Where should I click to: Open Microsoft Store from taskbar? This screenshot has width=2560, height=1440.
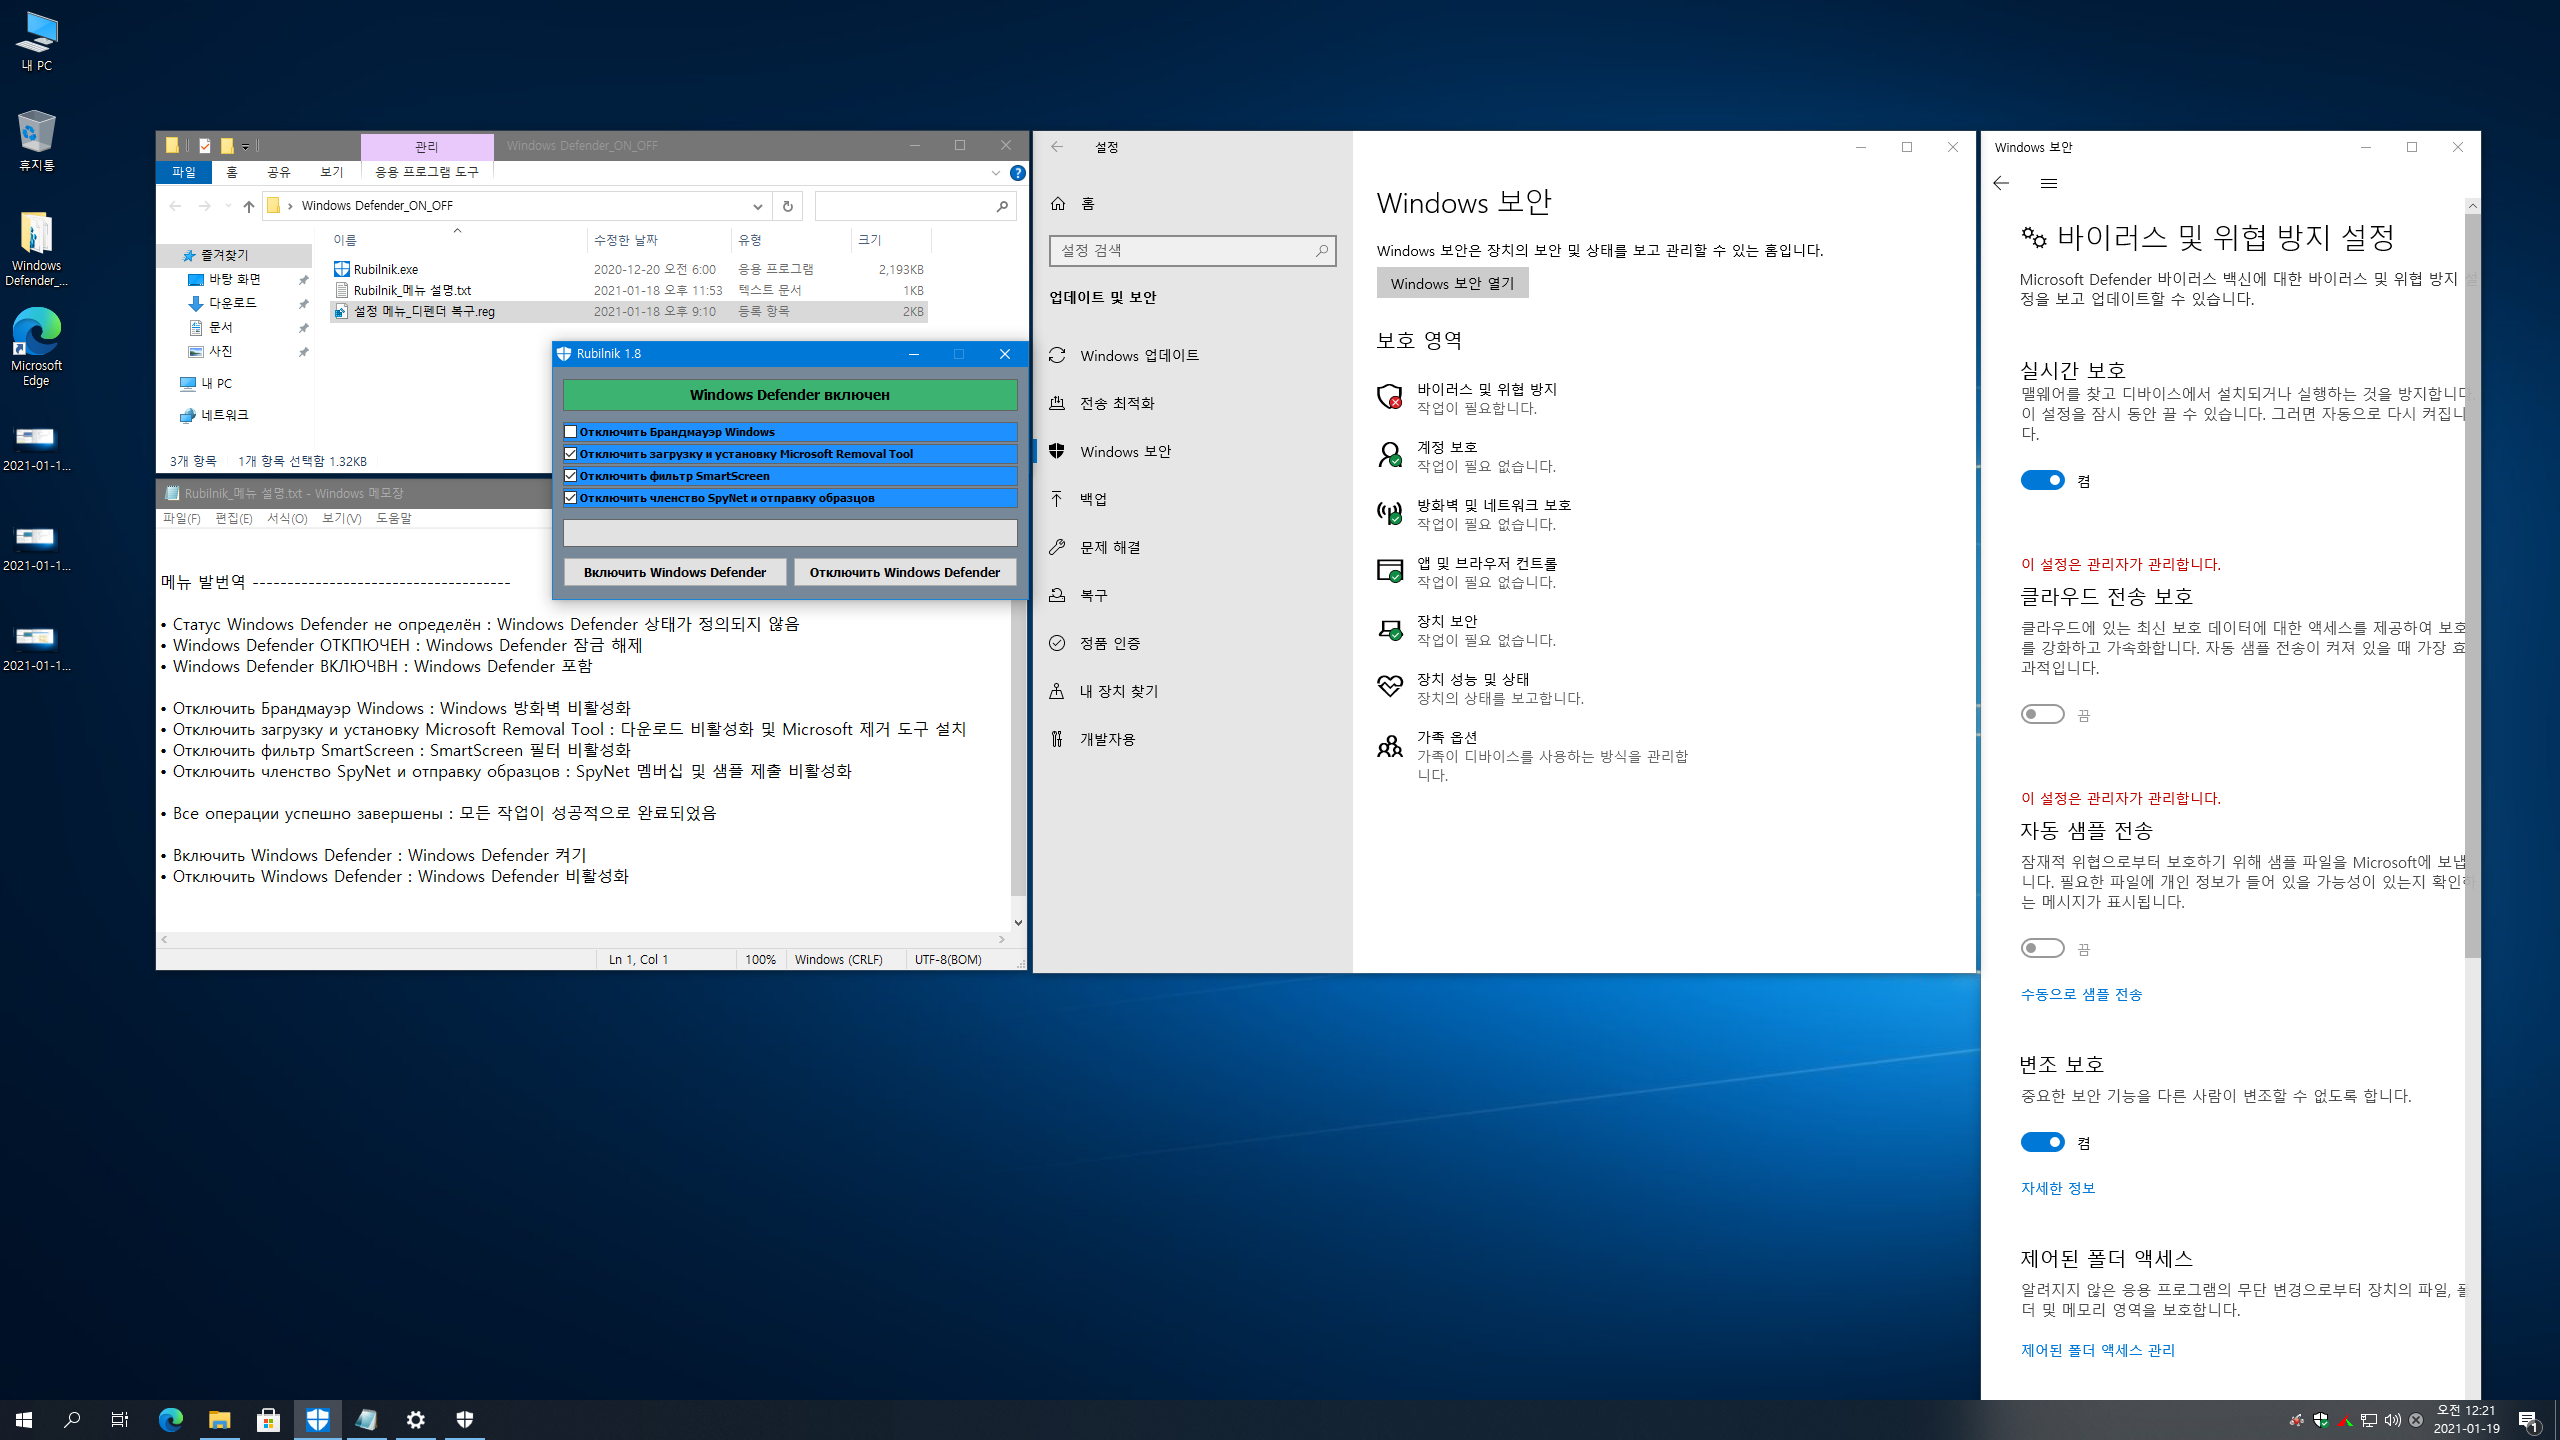pyautogui.click(x=268, y=1419)
